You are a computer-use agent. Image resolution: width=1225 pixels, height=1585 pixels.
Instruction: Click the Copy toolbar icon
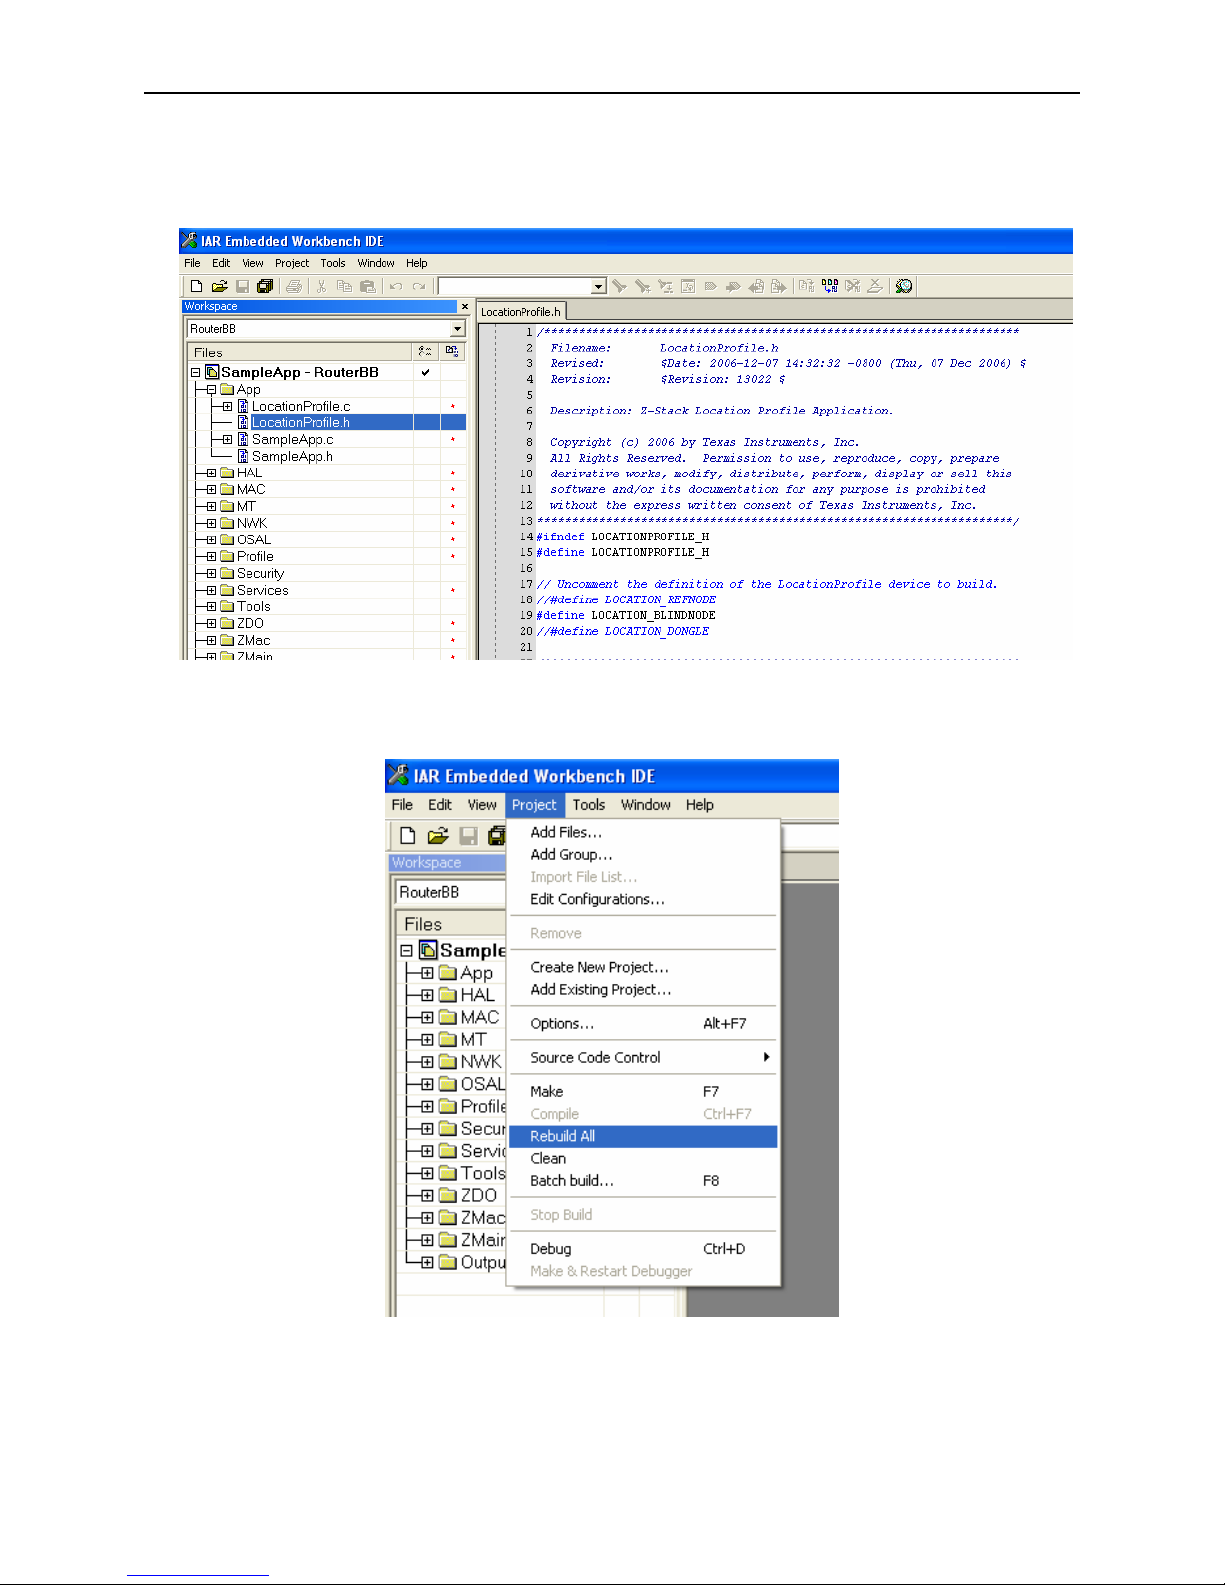pyautogui.click(x=344, y=286)
